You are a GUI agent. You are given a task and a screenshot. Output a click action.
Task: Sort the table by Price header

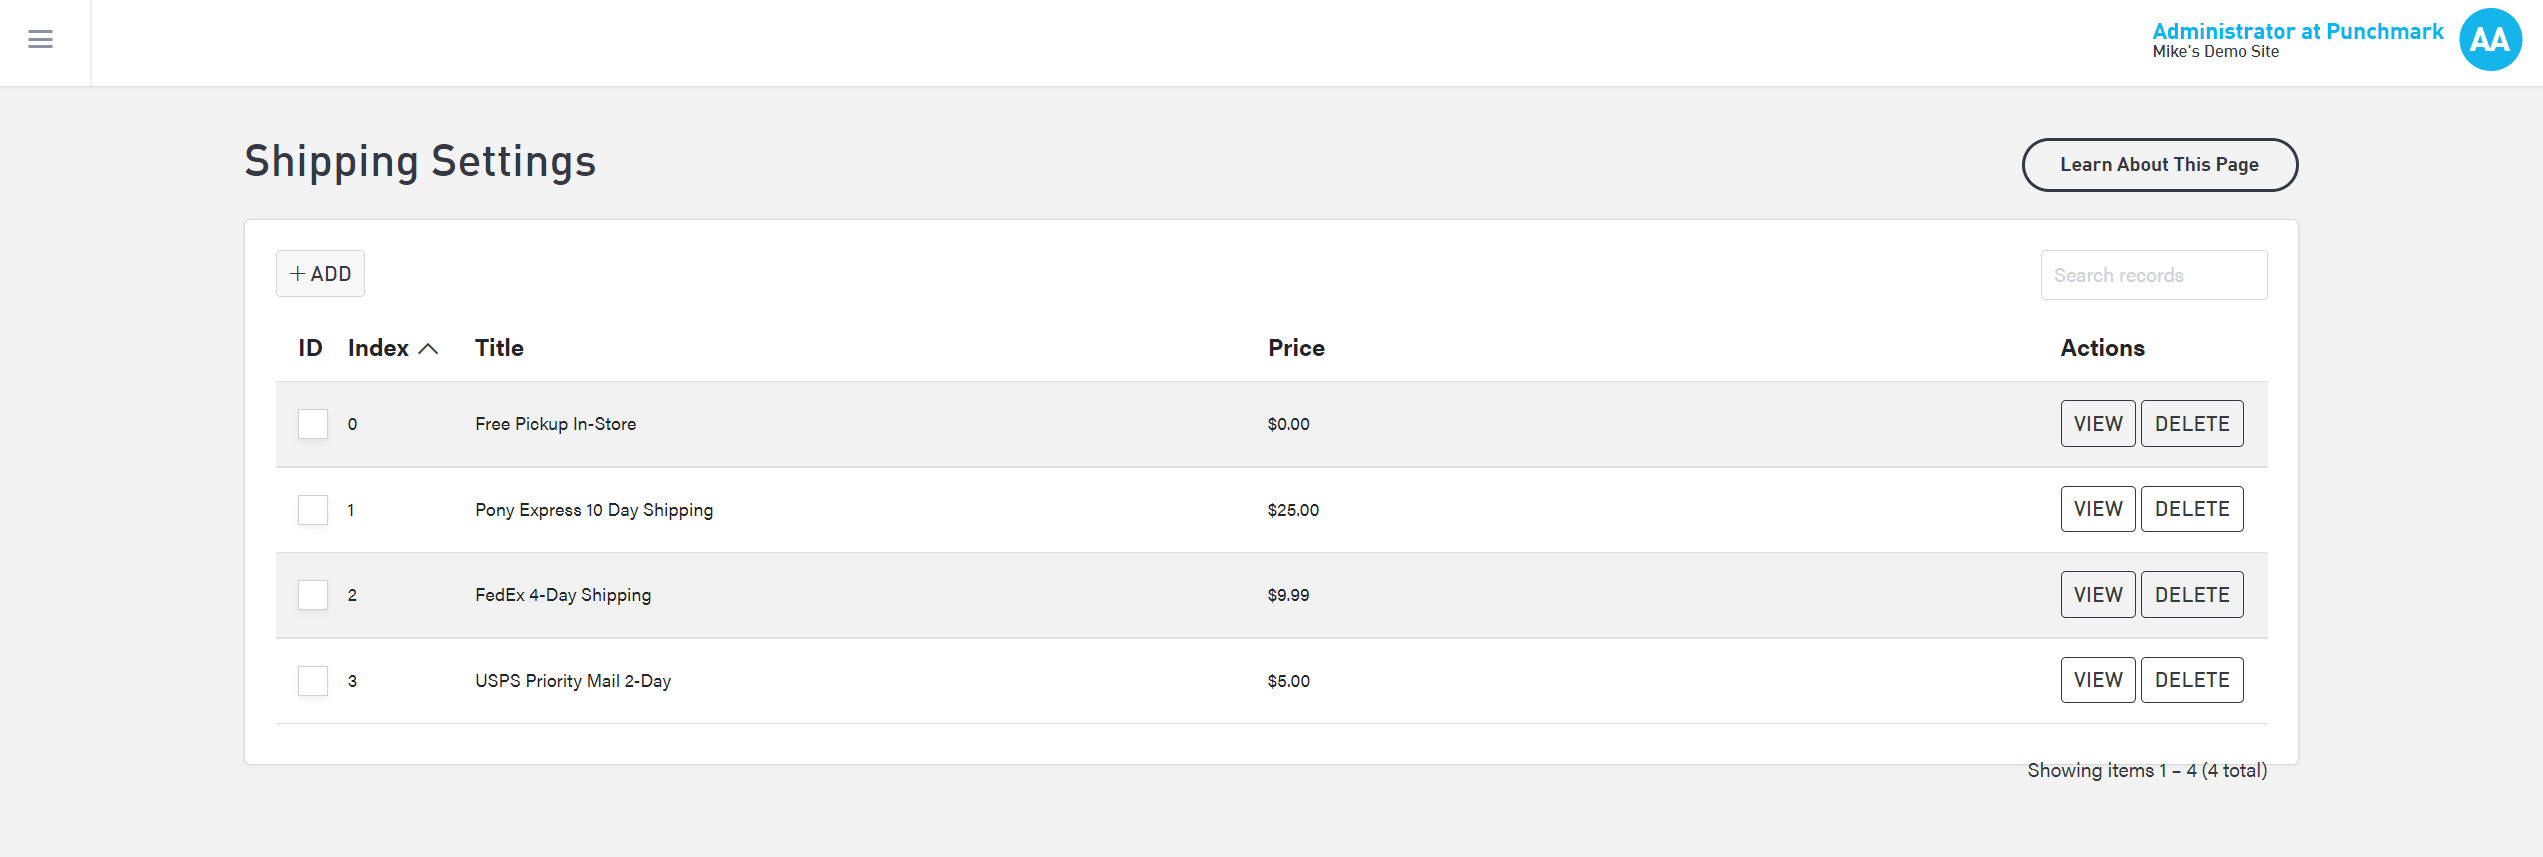point(1296,348)
